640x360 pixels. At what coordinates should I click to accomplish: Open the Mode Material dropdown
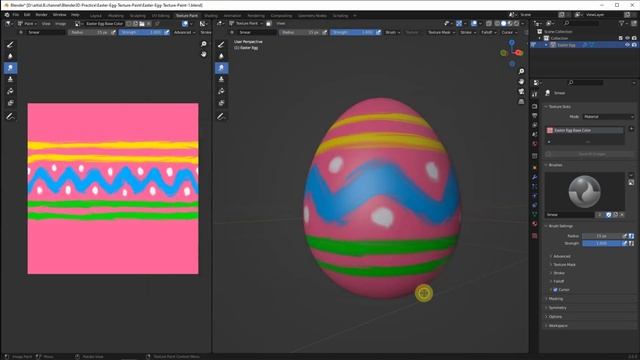(608, 117)
